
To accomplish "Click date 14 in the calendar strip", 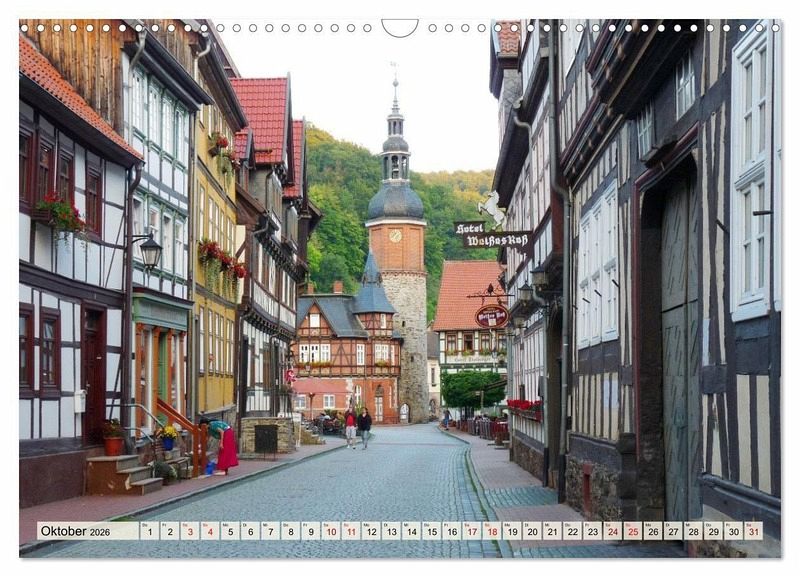I will pyautogui.click(x=411, y=531).
